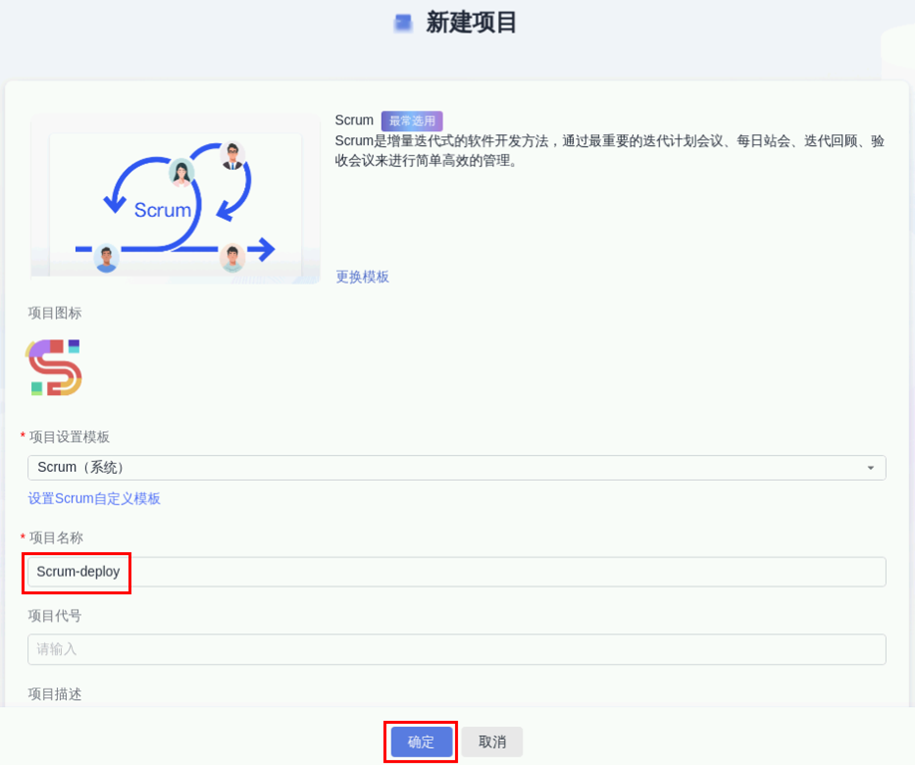
Task: Click the caret arrow of 项目设置模板 selector
Action: coord(870,468)
